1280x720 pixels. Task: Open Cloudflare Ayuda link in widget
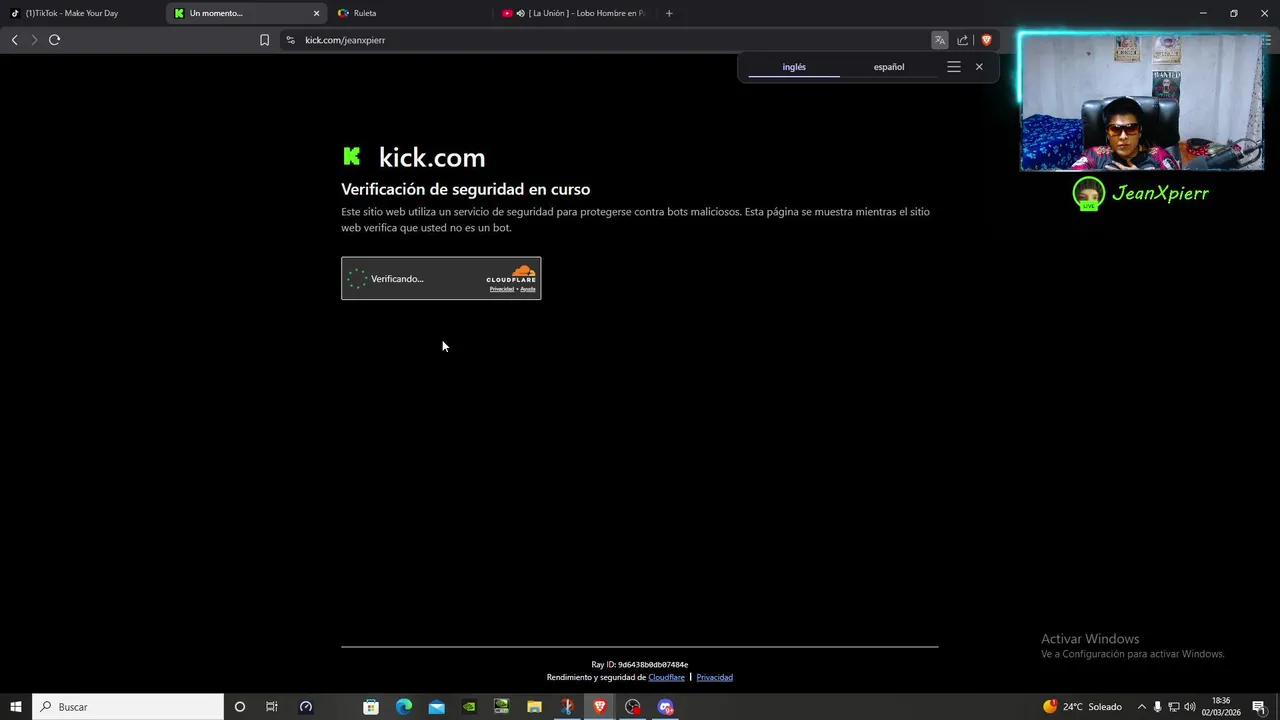pyautogui.click(x=528, y=289)
